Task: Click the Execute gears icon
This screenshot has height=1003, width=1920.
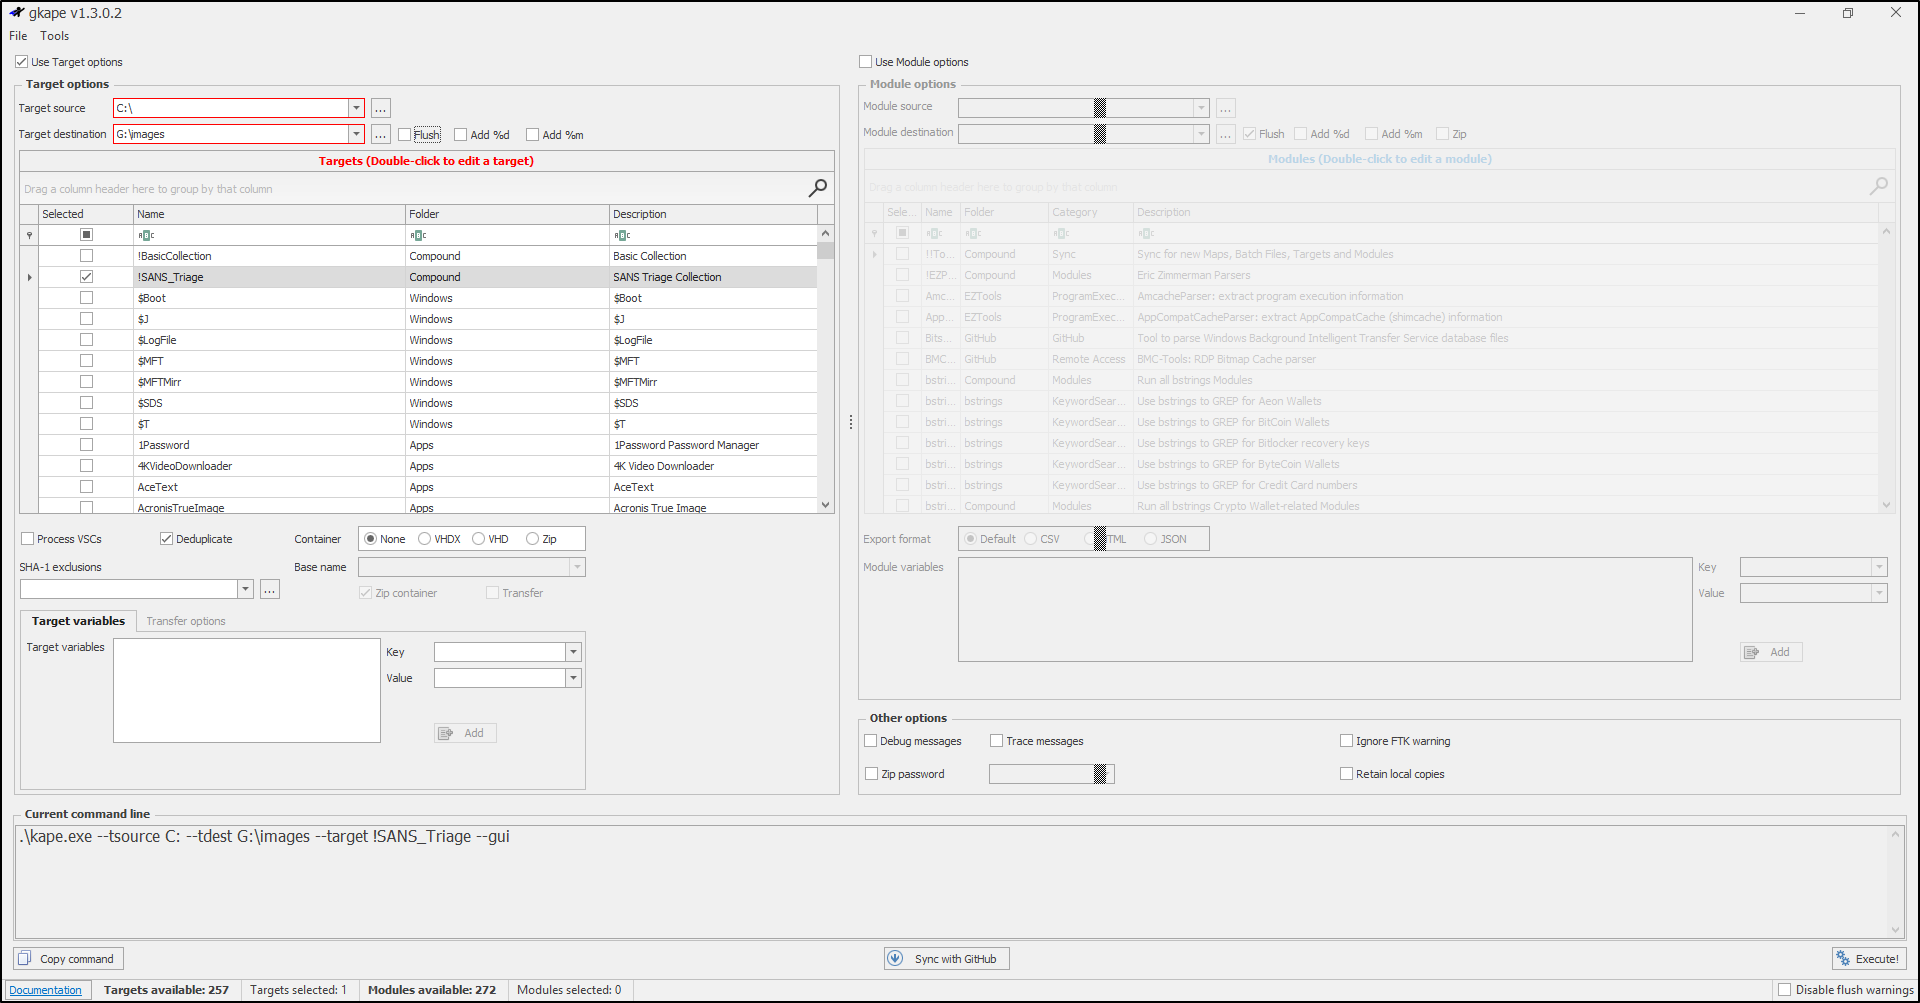Action: [x=1843, y=959]
